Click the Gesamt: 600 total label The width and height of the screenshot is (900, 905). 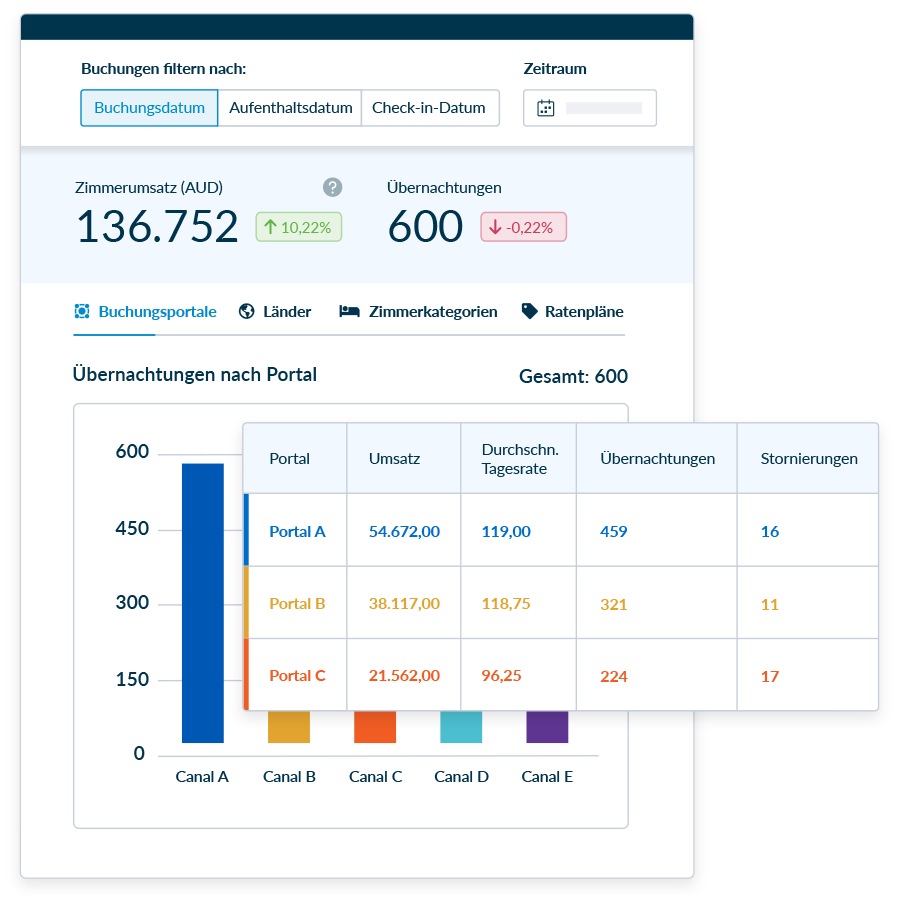click(x=572, y=377)
